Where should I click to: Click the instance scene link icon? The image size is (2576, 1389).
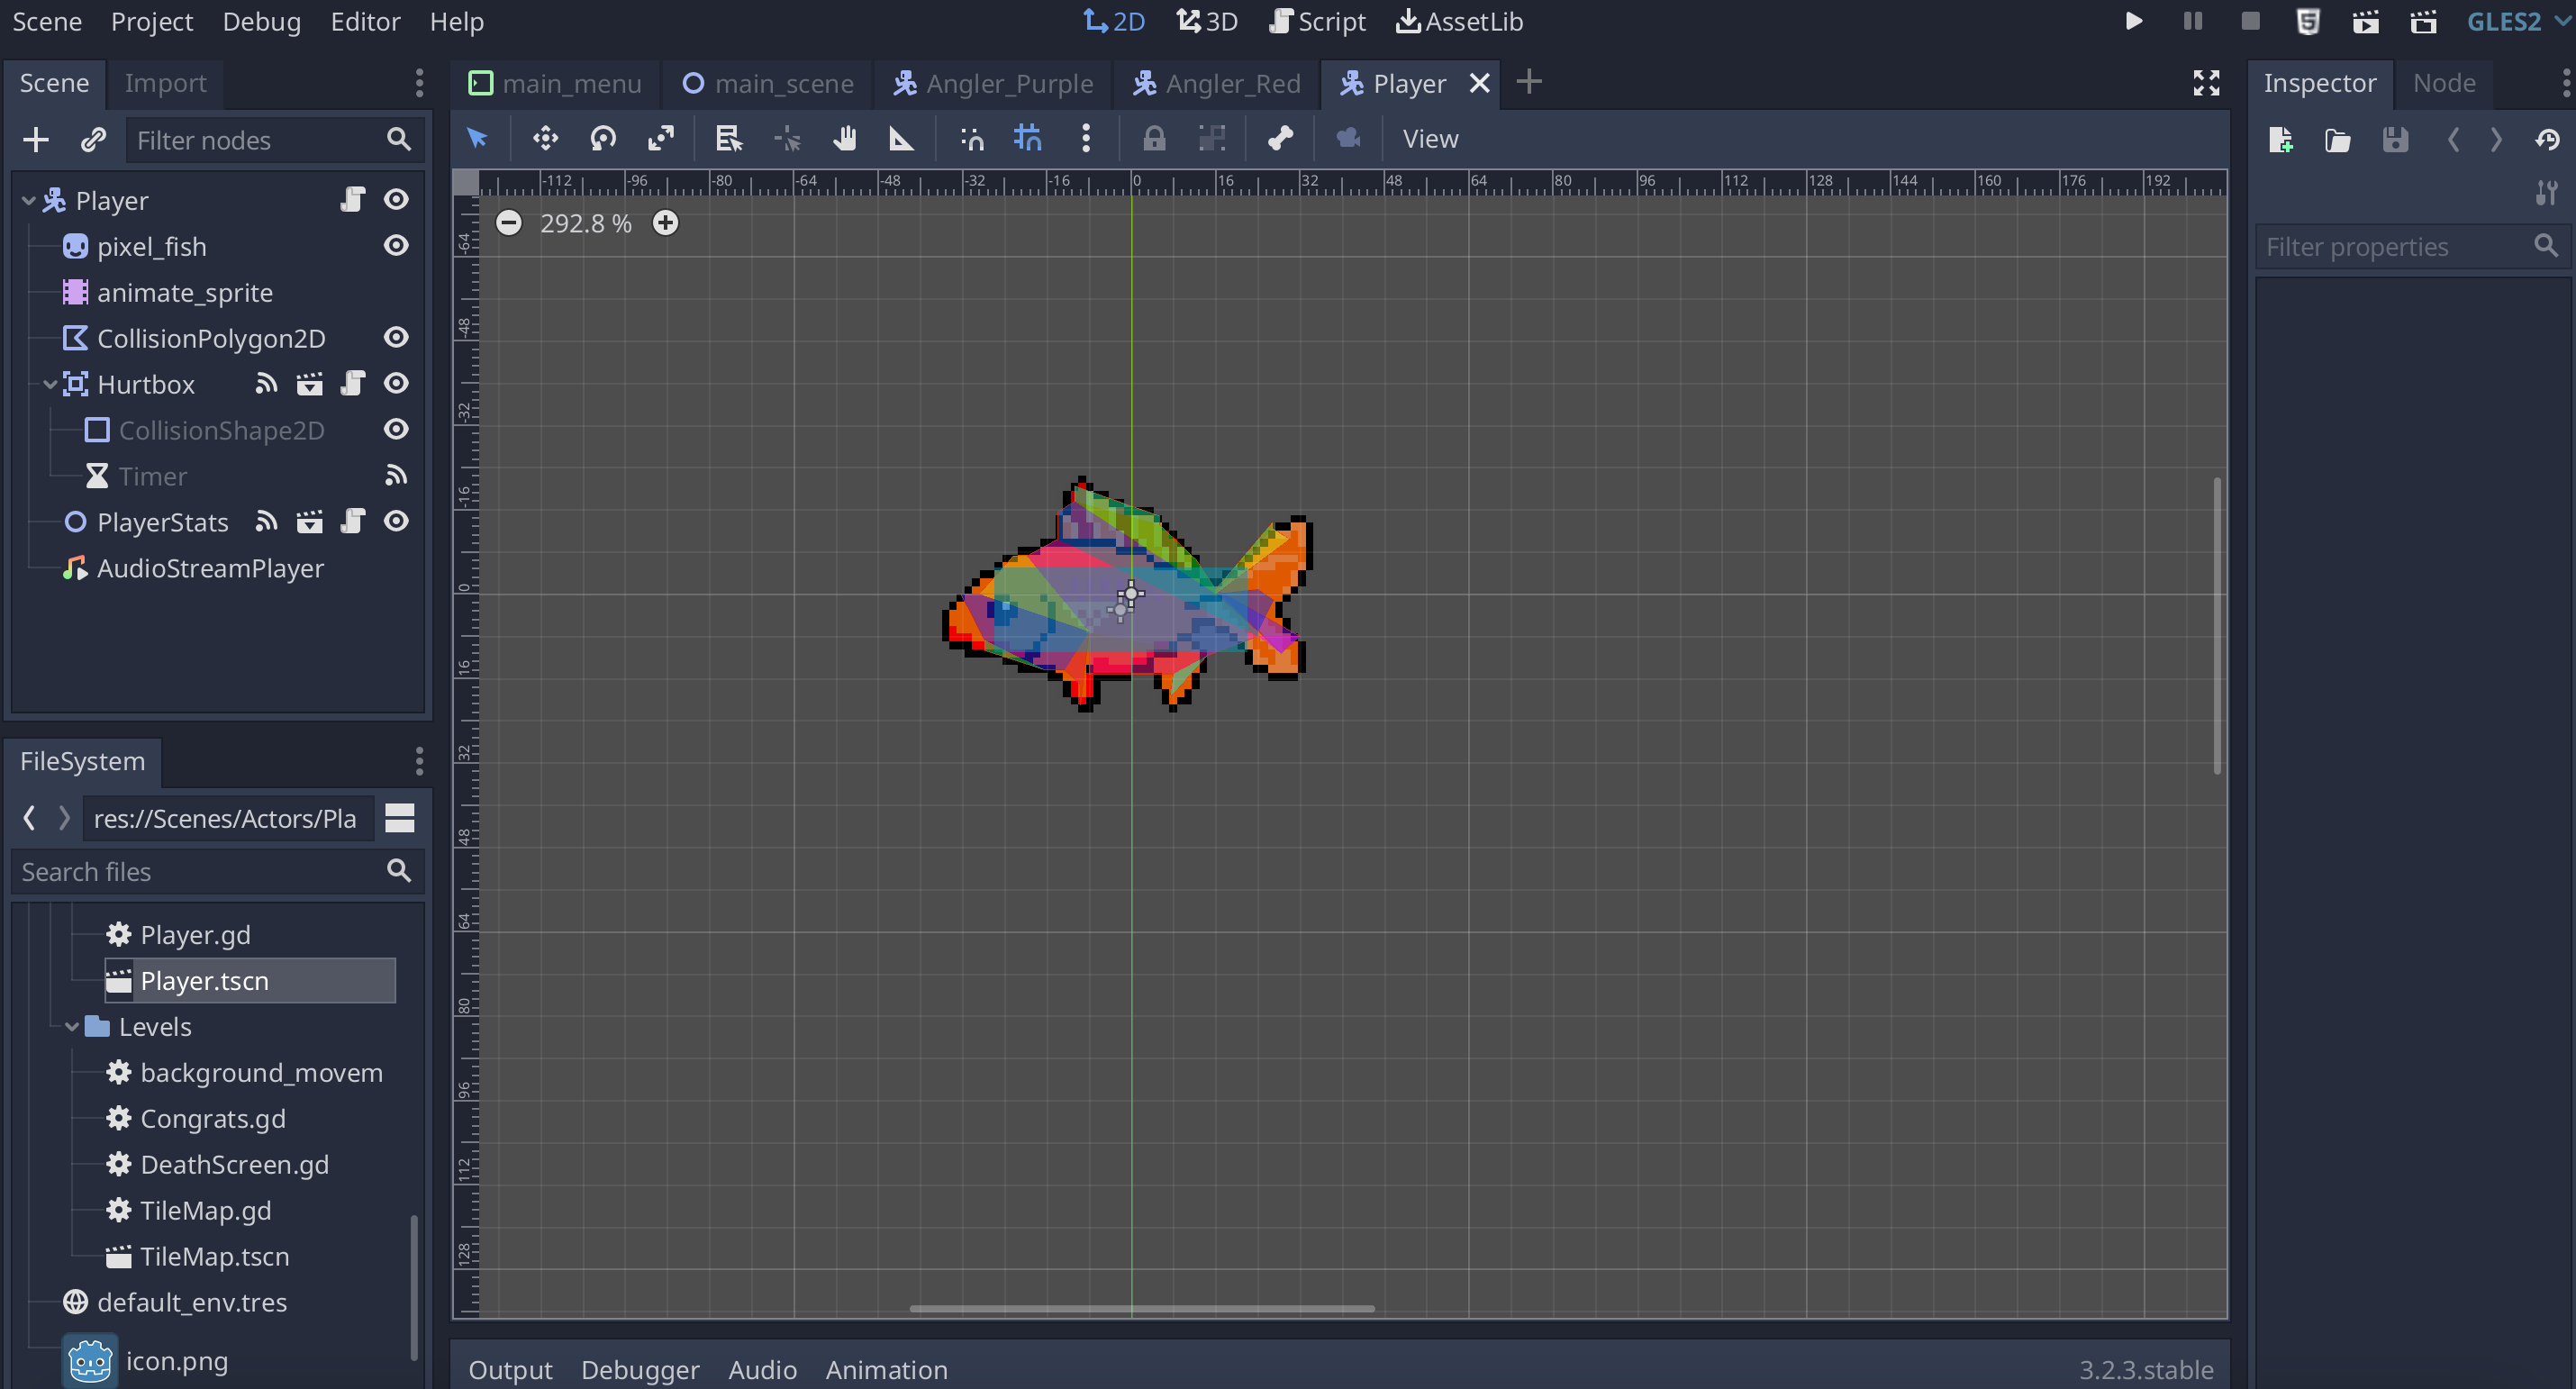[93, 140]
